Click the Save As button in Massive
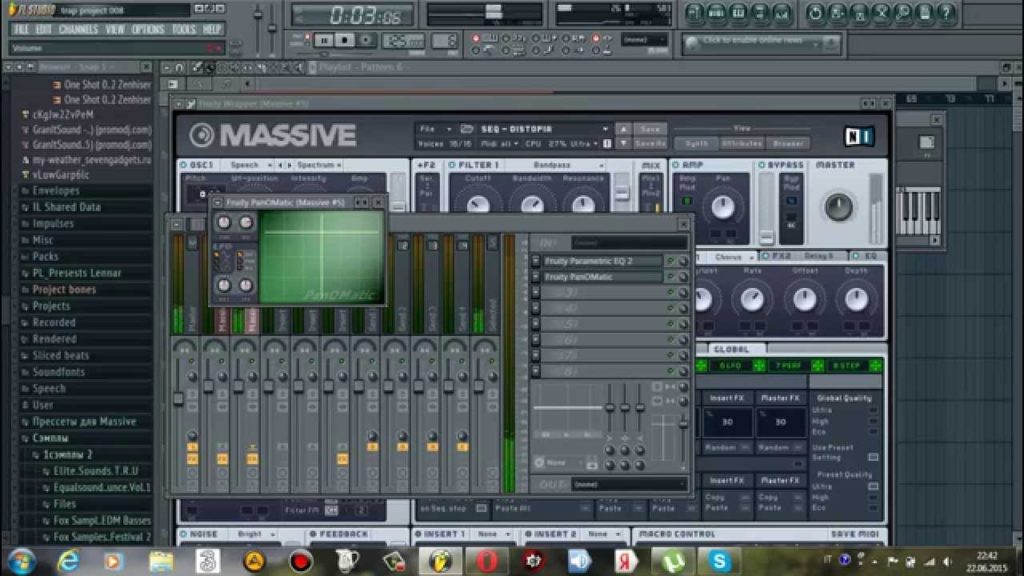The height and width of the screenshot is (576, 1024). (x=650, y=144)
